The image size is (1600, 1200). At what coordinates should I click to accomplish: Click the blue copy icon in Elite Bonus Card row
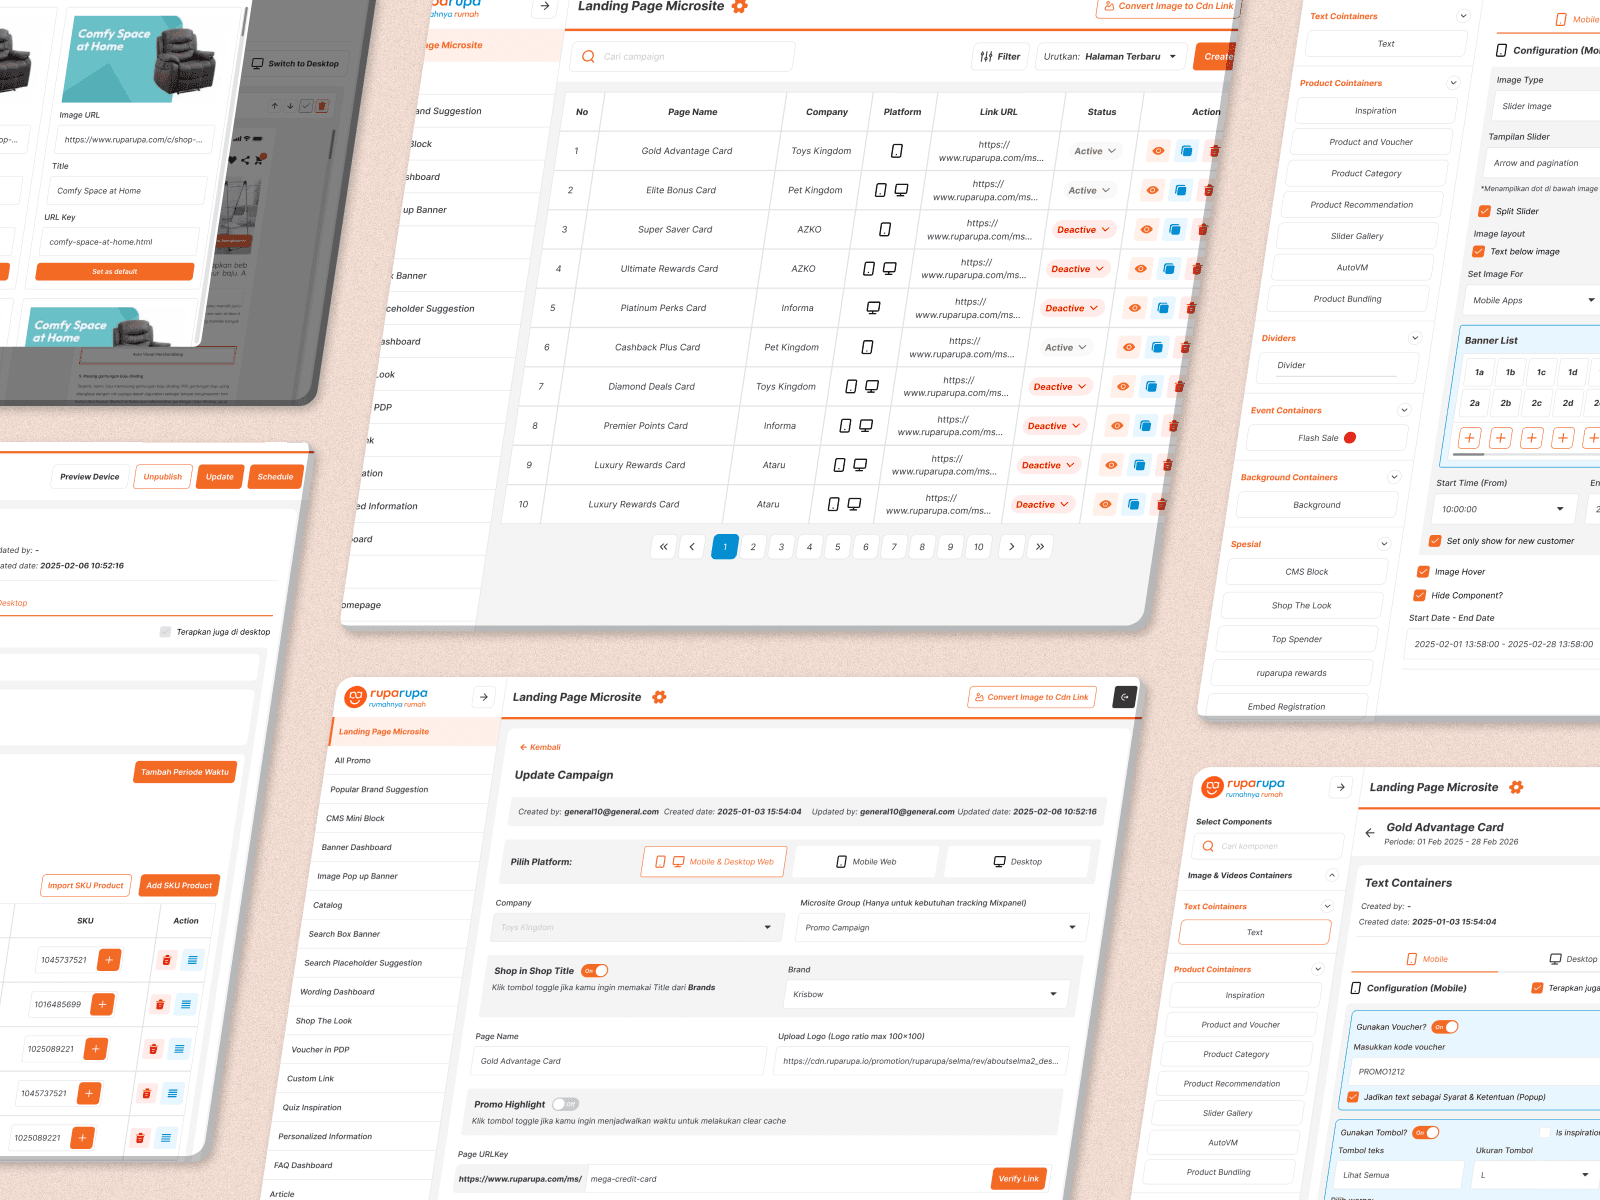1181,190
